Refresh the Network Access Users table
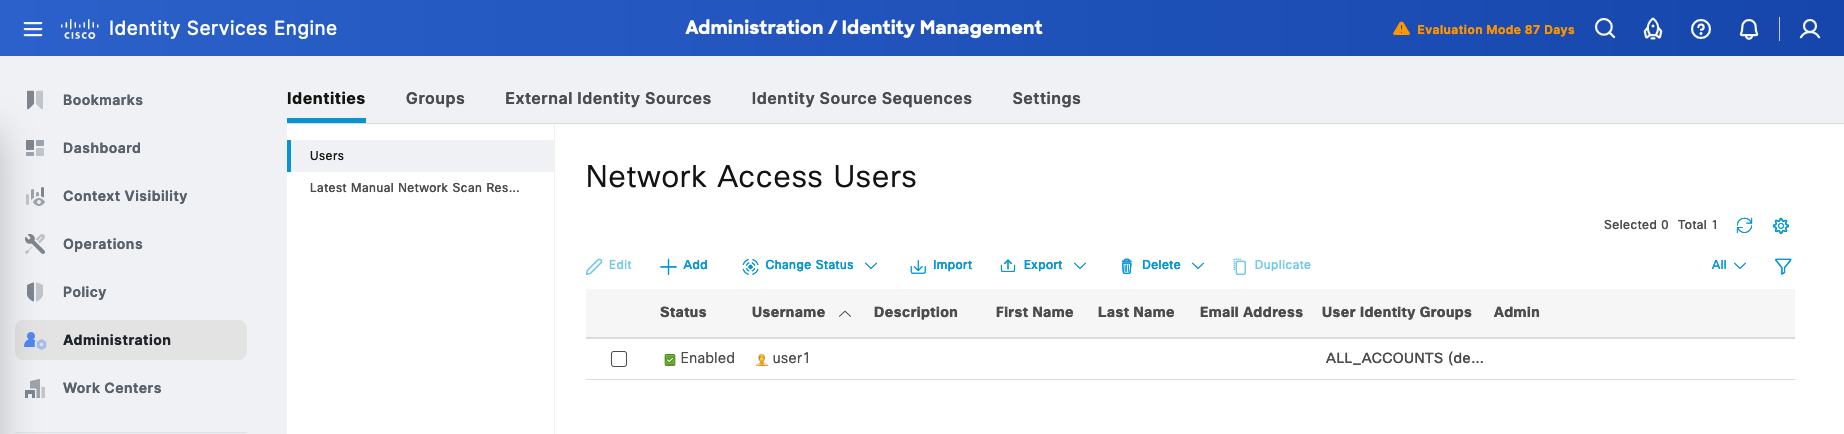 pyautogui.click(x=1744, y=226)
